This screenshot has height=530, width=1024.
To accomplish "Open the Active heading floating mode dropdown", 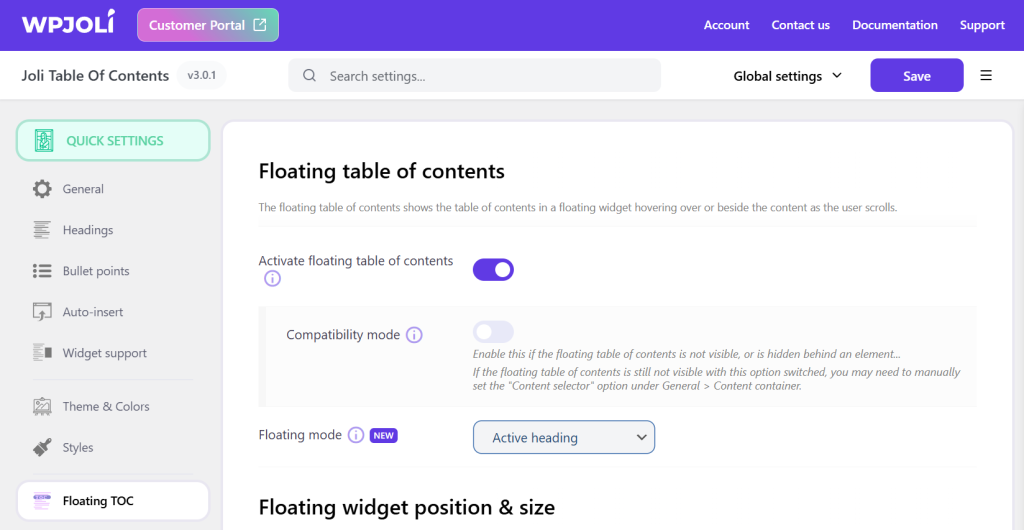I will [x=564, y=437].
